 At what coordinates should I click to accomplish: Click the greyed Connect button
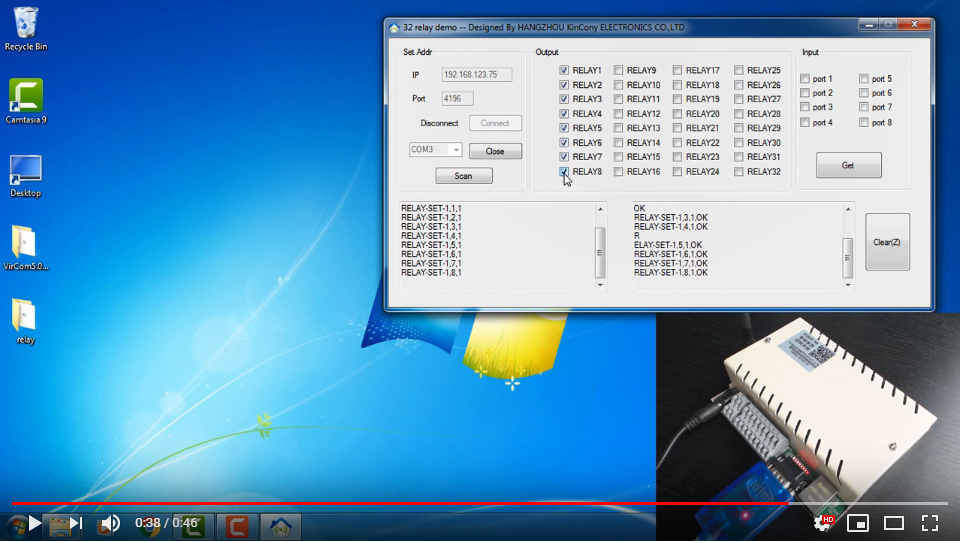pyautogui.click(x=495, y=123)
